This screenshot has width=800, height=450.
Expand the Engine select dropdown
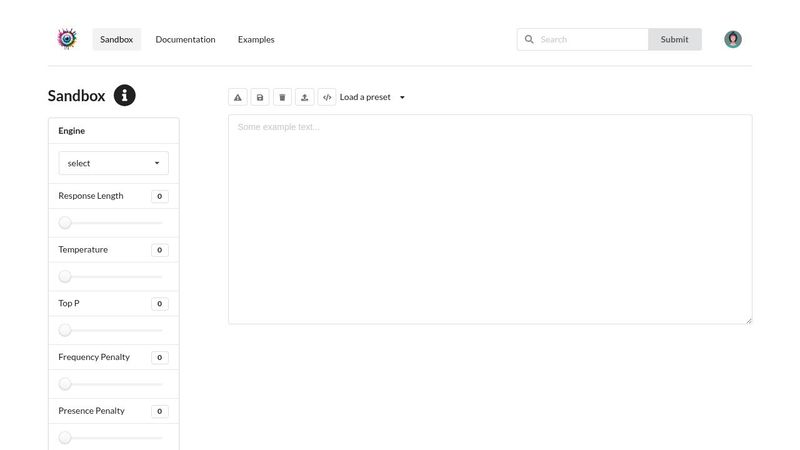[113, 163]
